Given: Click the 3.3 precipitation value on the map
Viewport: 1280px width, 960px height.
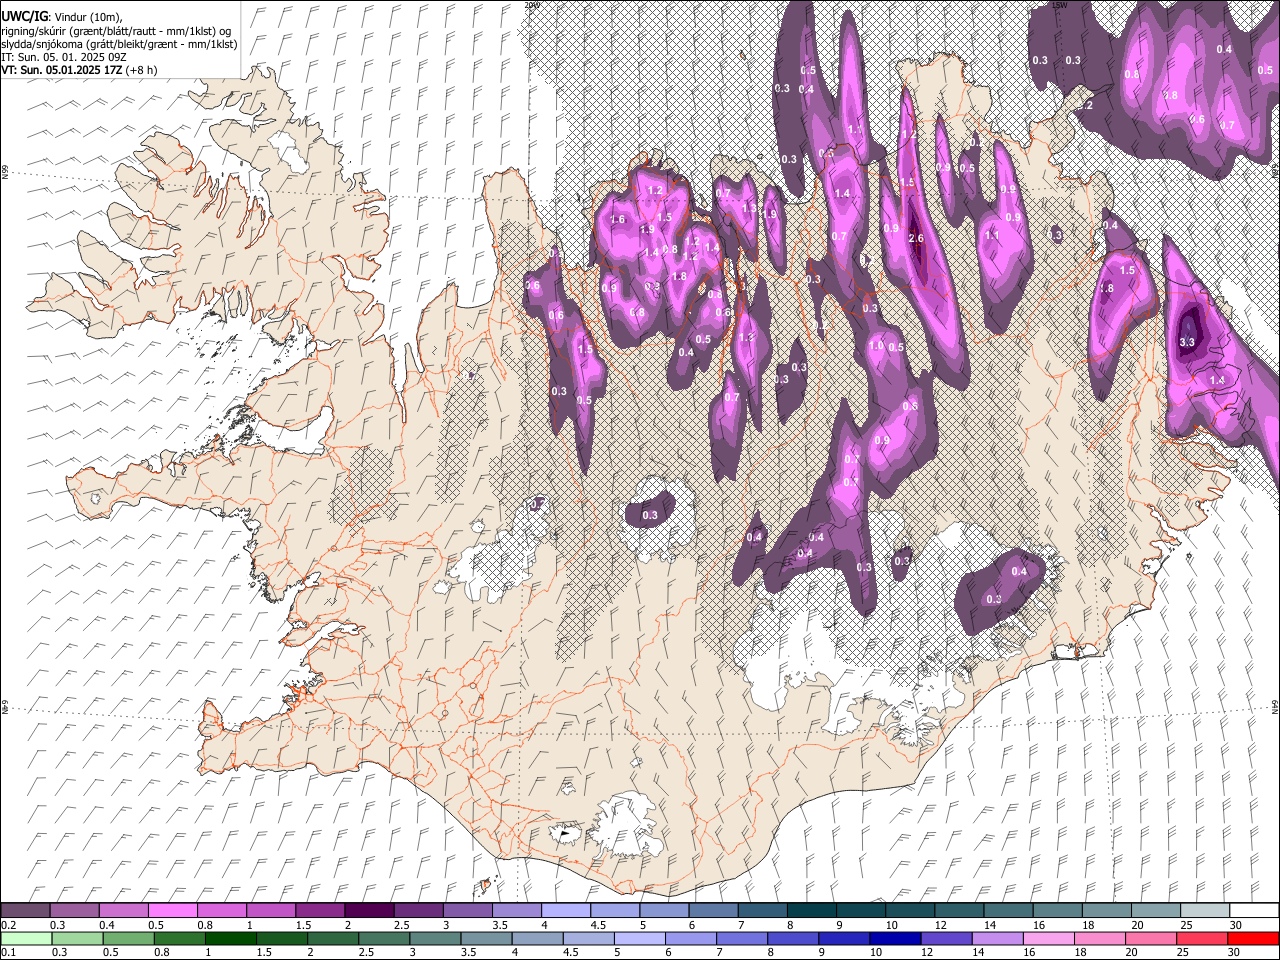Looking at the screenshot, I should pos(1188,342).
